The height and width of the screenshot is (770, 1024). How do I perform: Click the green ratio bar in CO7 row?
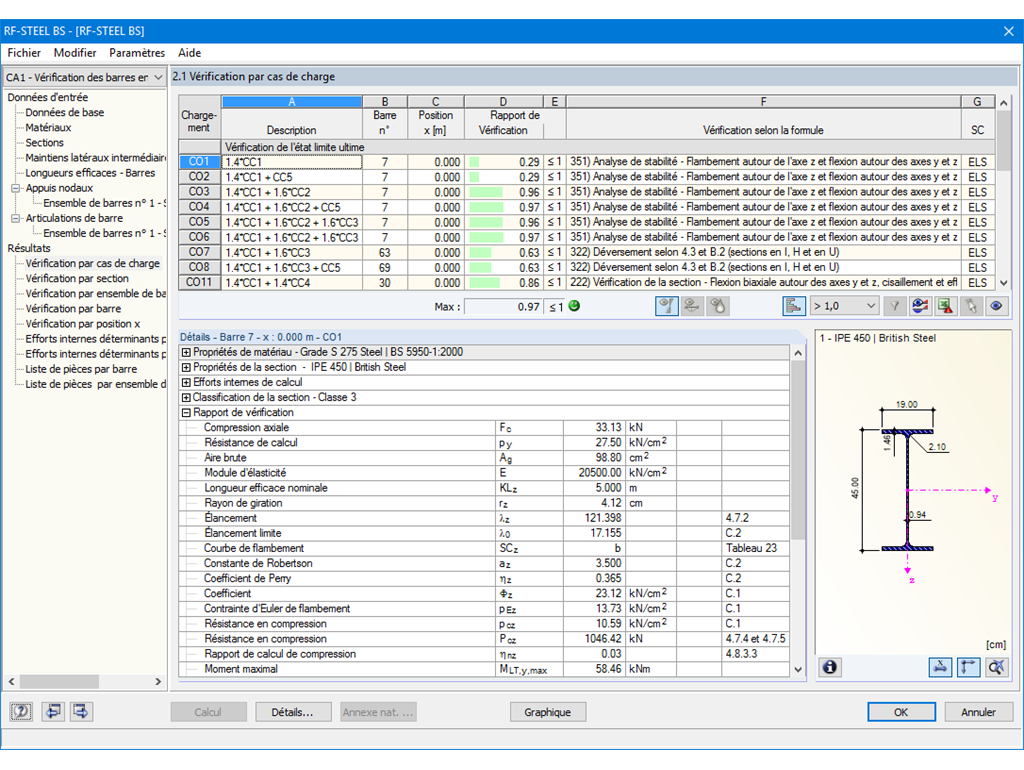[x=480, y=252]
